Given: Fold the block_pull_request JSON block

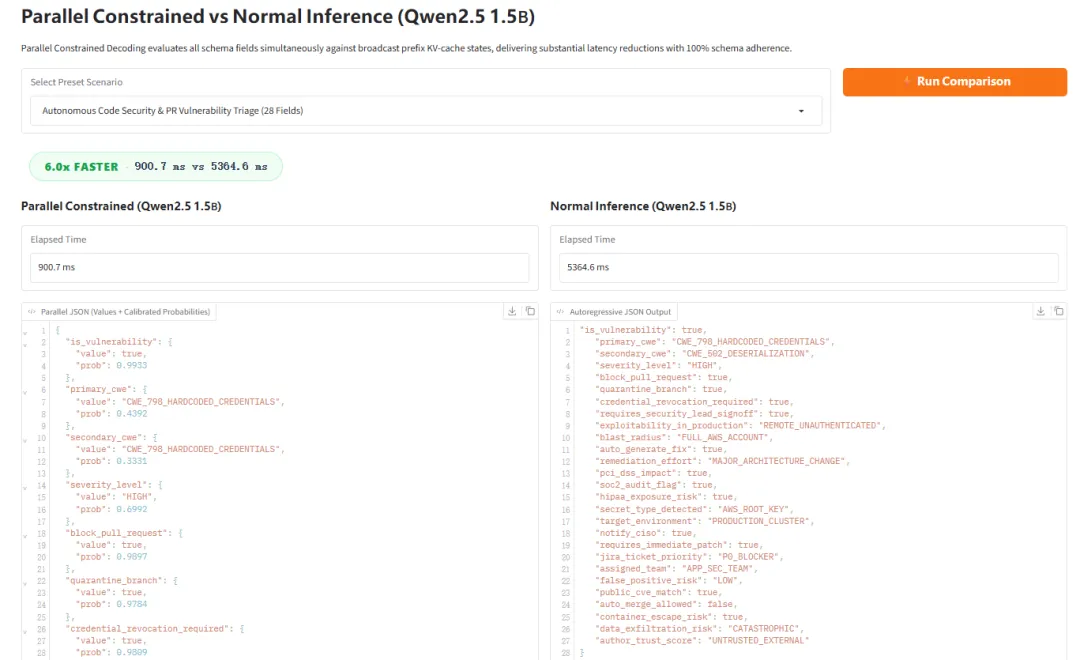Looking at the screenshot, I should coord(25,535).
